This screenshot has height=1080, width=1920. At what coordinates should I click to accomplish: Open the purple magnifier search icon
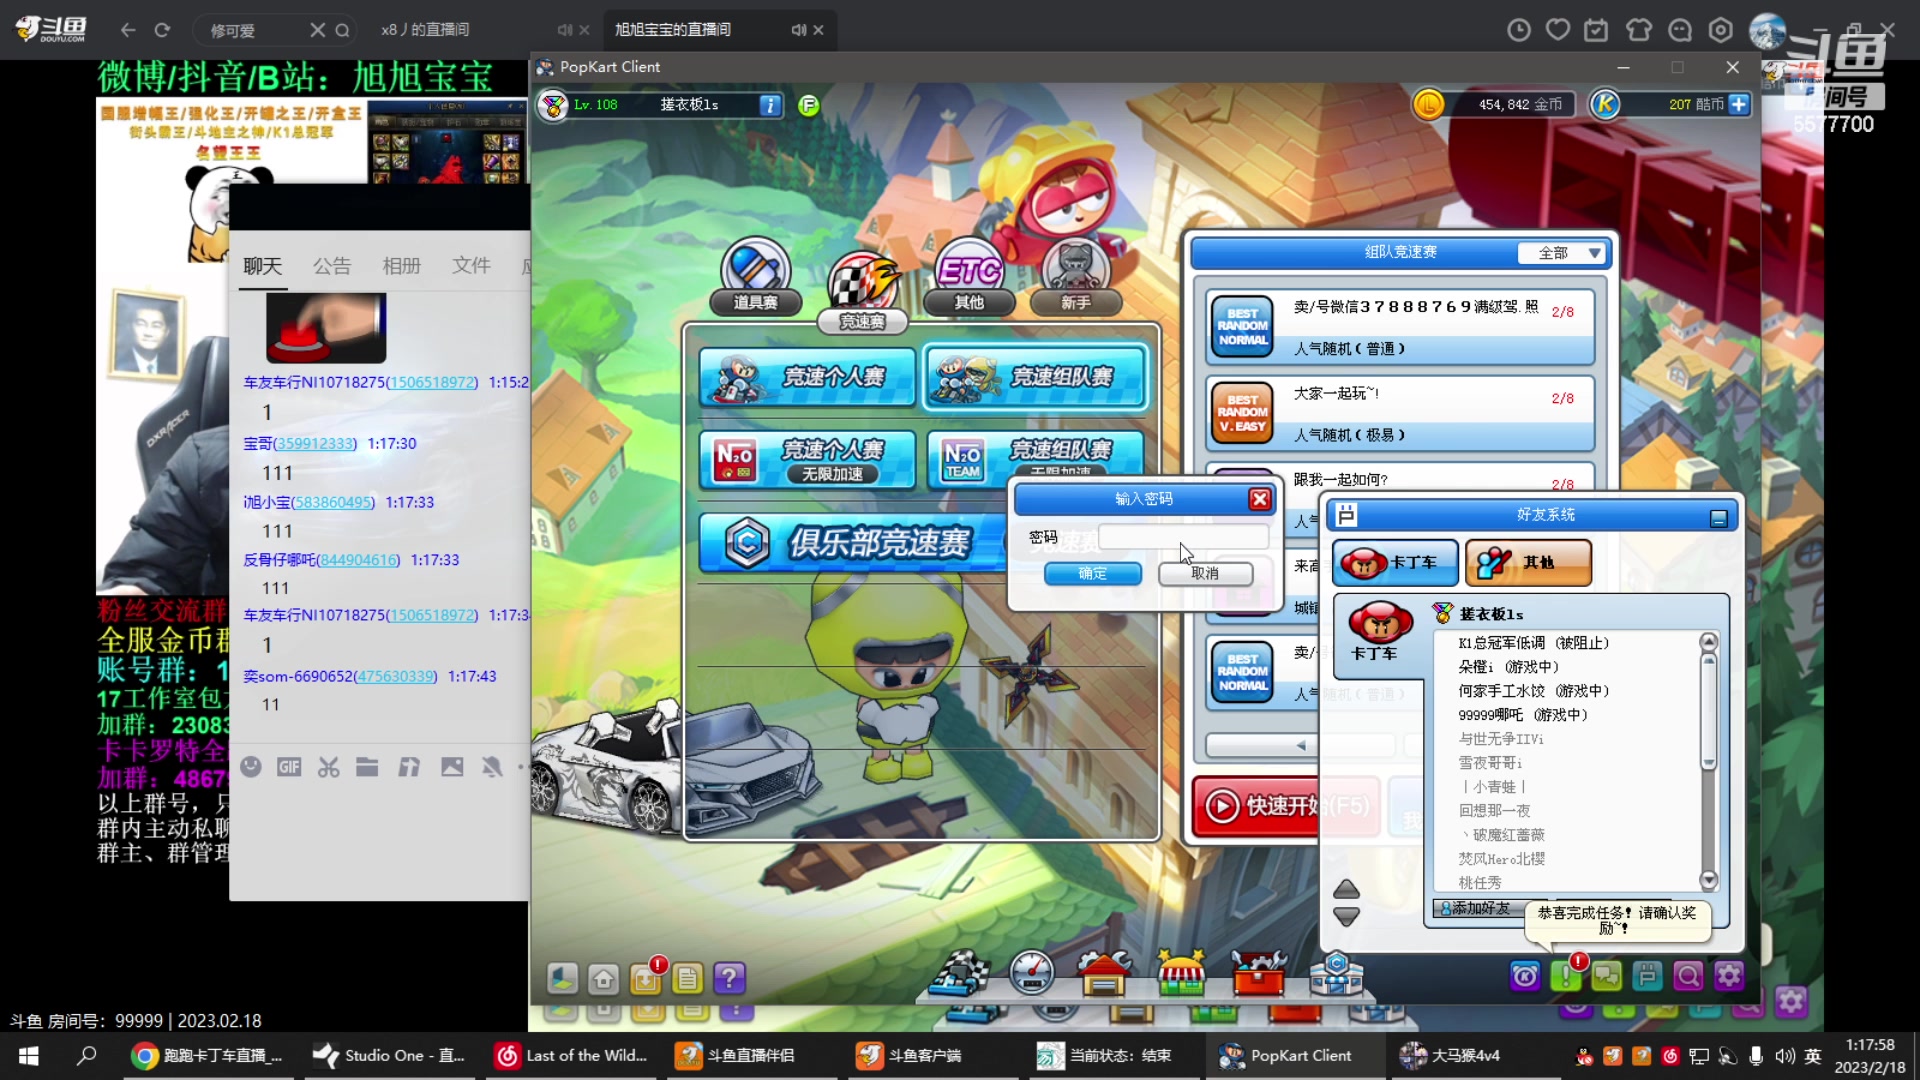pyautogui.click(x=1688, y=976)
